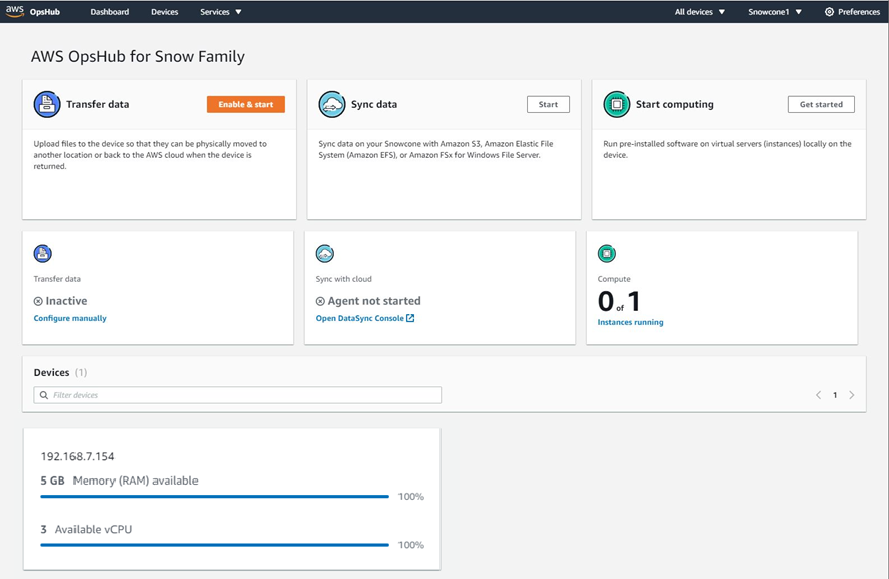Open the All devices dropdown
The image size is (889, 579).
(699, 12)
